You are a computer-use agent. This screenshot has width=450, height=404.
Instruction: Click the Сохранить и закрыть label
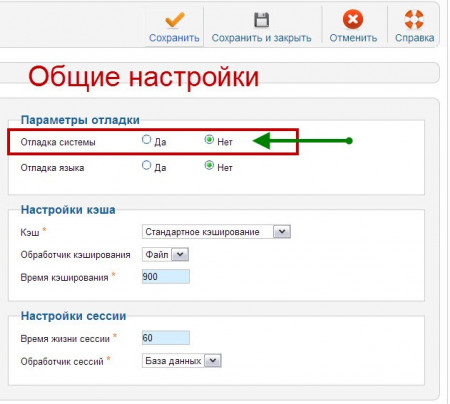tap(261, 38)
